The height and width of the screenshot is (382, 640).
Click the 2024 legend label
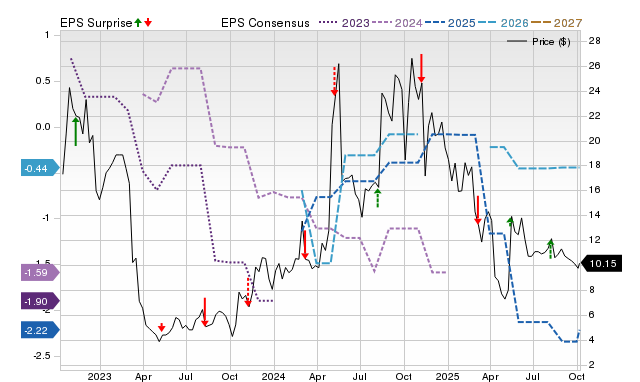coord(409,23)
